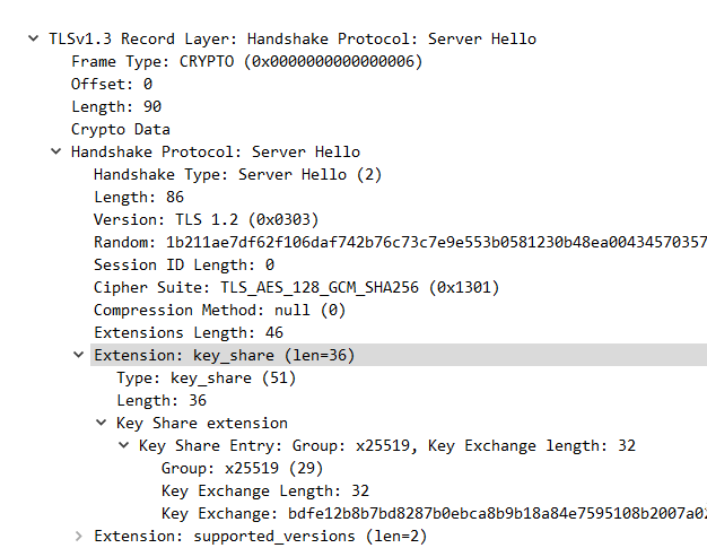Collapse the Key Share extension chevron
This screenshot has height=558, width=707.
pos(101,423)
